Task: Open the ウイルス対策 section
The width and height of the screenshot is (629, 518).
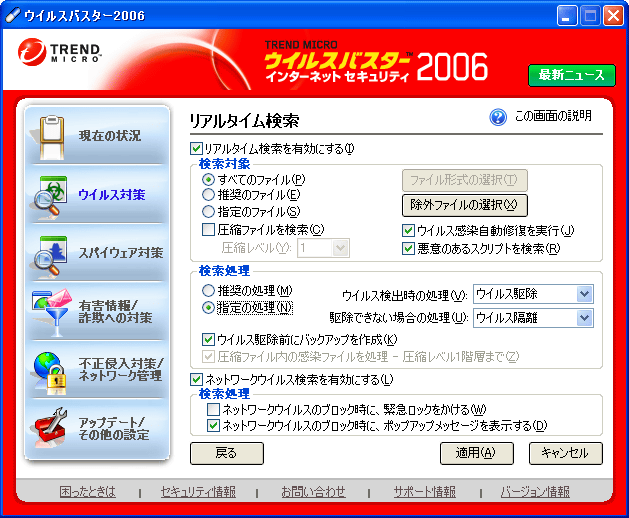Action: (x=97, y=195)
